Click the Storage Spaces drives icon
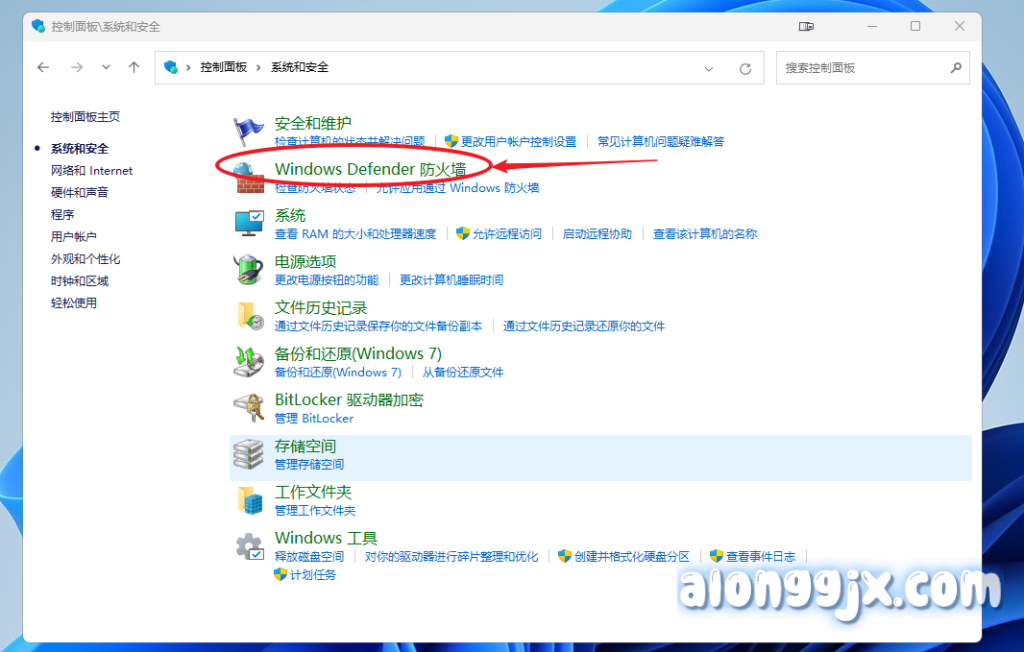Screen dimensions: 1024x652 click(x=248, y=454)
